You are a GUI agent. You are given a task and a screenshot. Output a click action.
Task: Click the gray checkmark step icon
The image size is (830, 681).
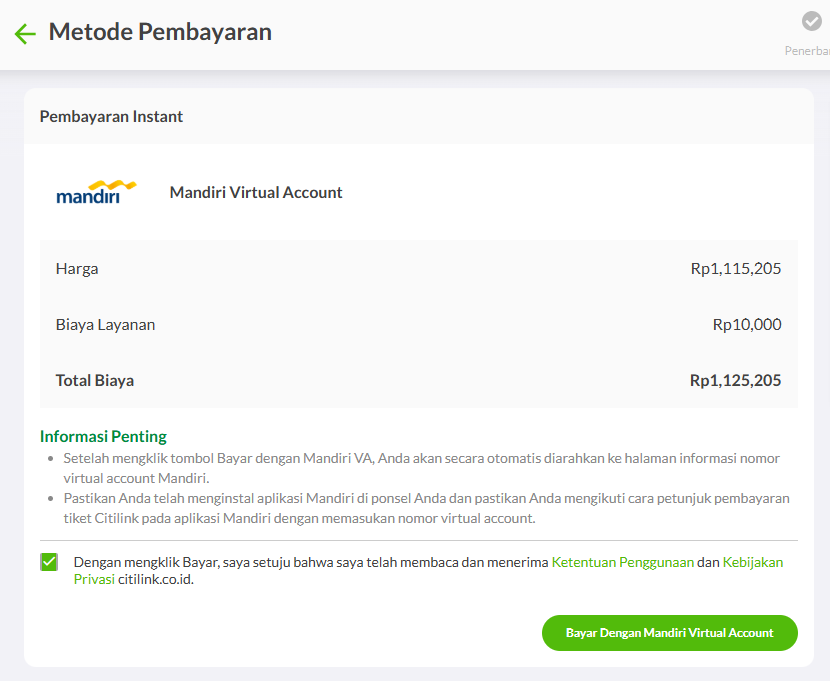click(811, 22)
